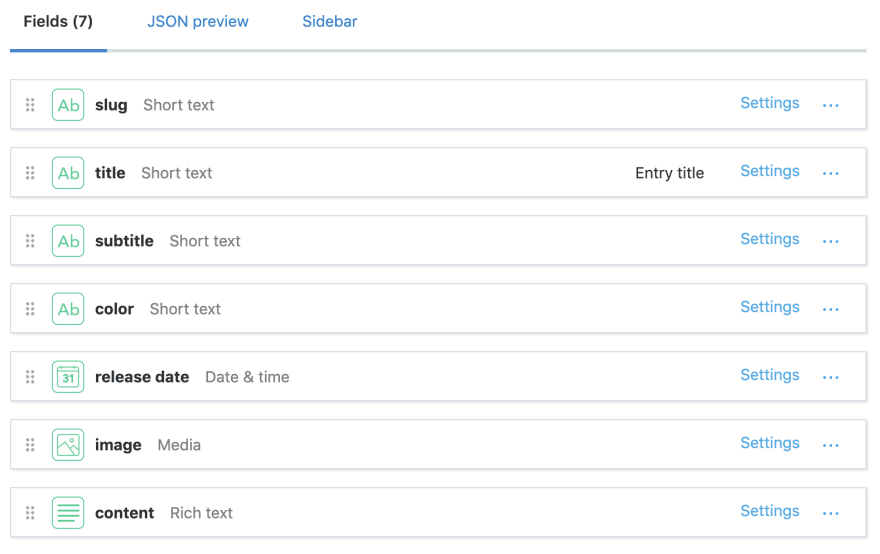Open Settings for the color field
Viewport: 880px width, 554px height.
(769, 307)
